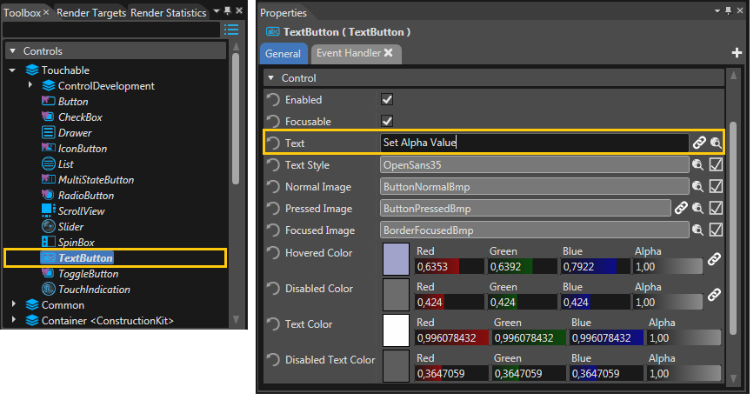The image size is (751, 396).
Task: Open the Hovered Color swatch
Action: coord(396,259)
